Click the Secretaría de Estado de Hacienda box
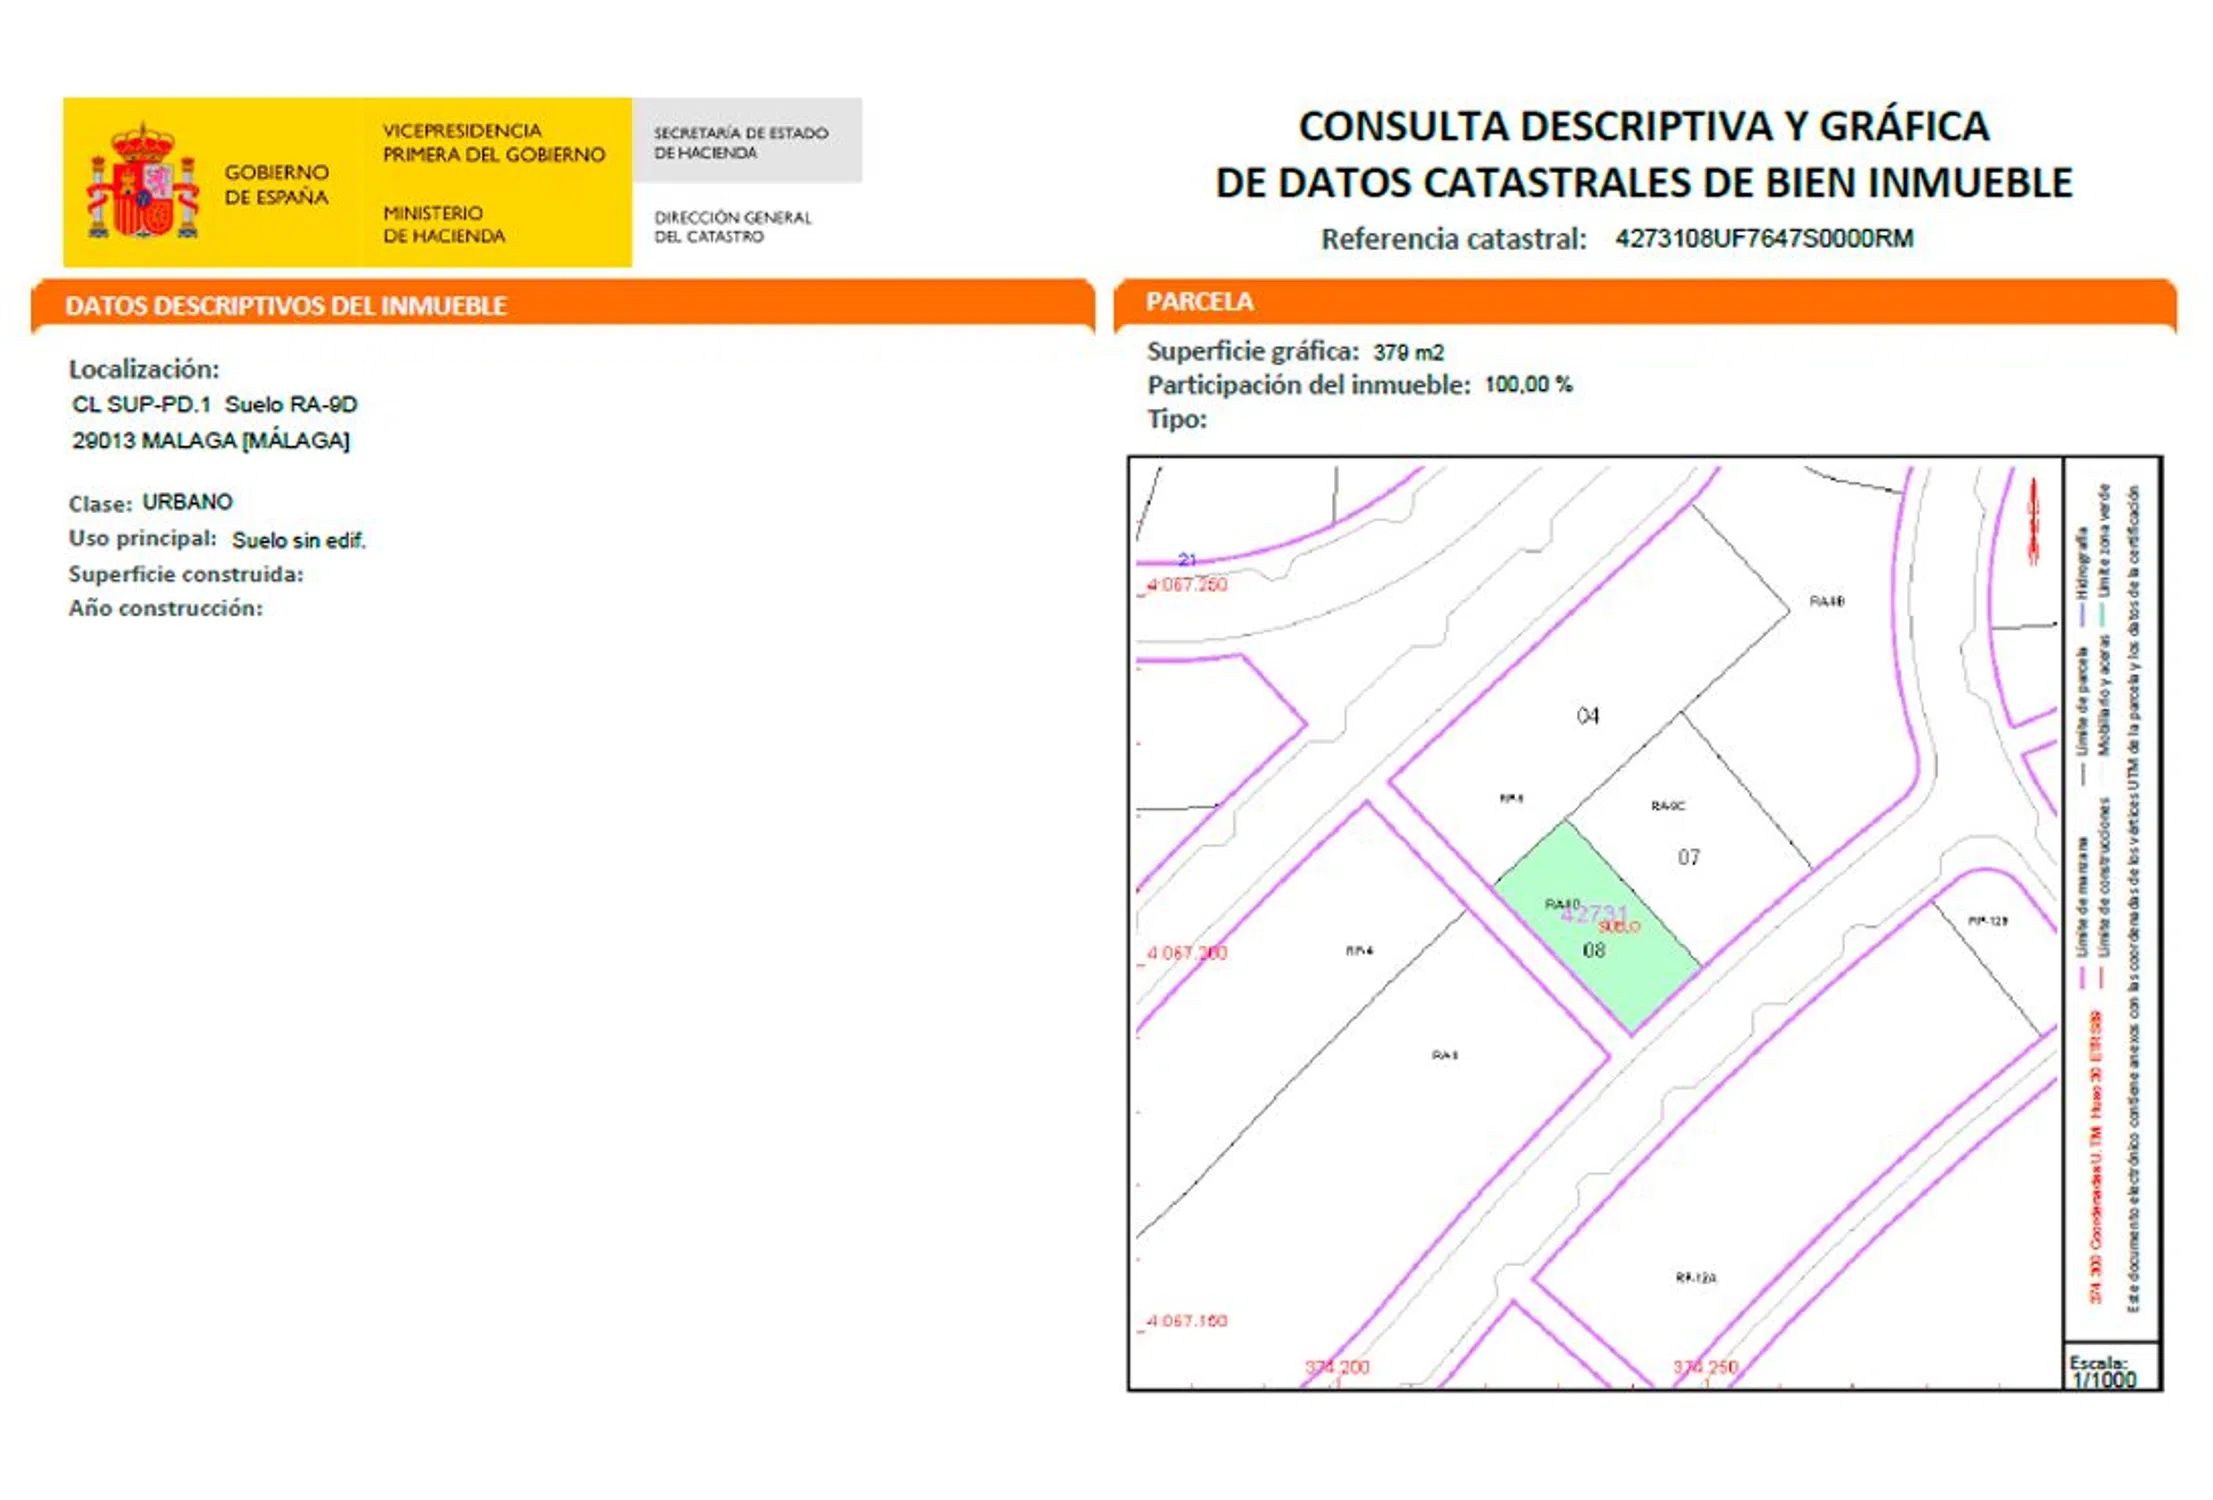Viewport: 2213px width, 1500px height. click(x=746, y=142)
